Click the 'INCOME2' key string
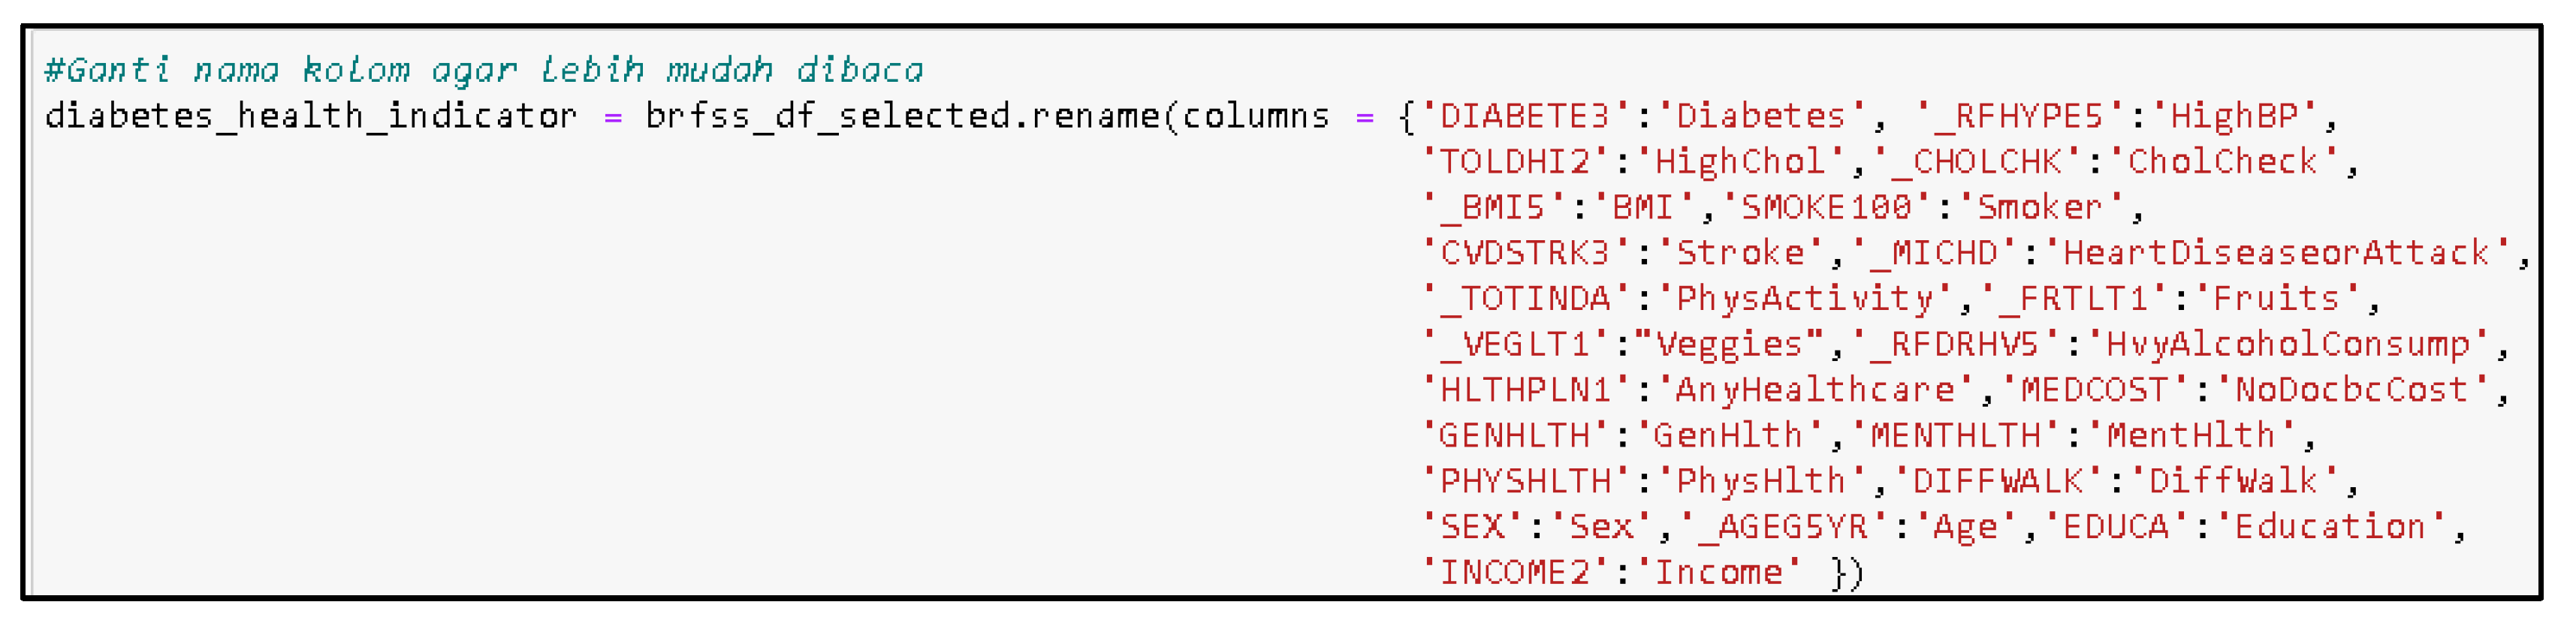Viewport: 2576px width, 617px height. (x=1513, y=573)
